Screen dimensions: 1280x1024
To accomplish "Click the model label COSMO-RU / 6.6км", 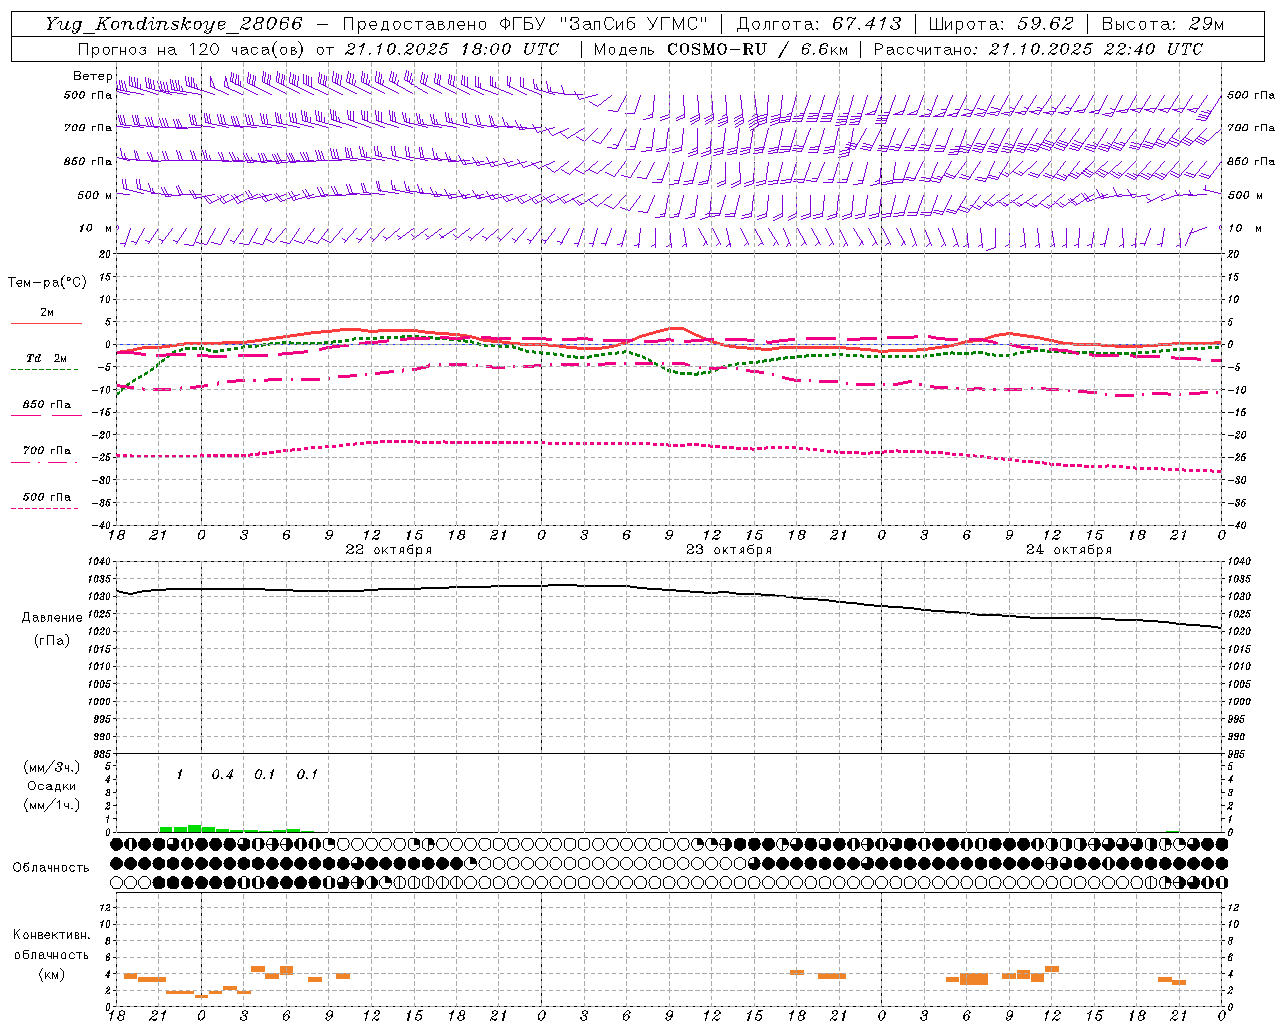I will [757, 49].
